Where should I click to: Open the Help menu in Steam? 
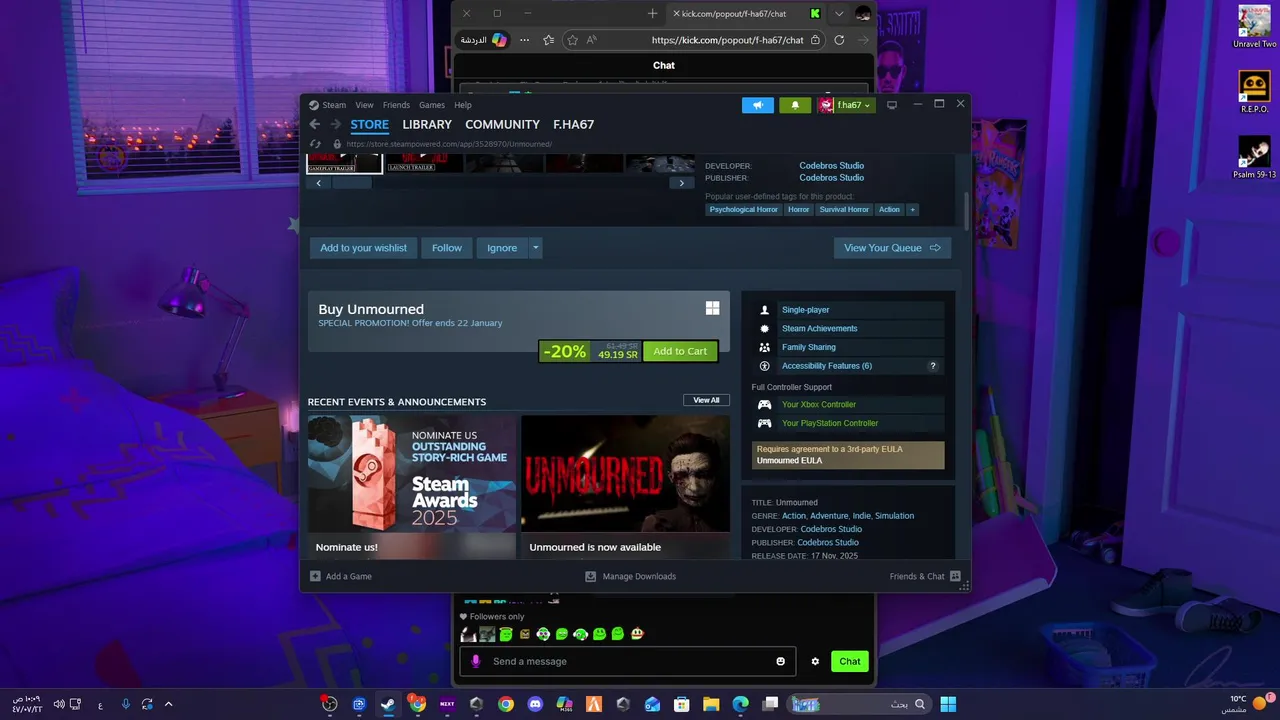463,105
